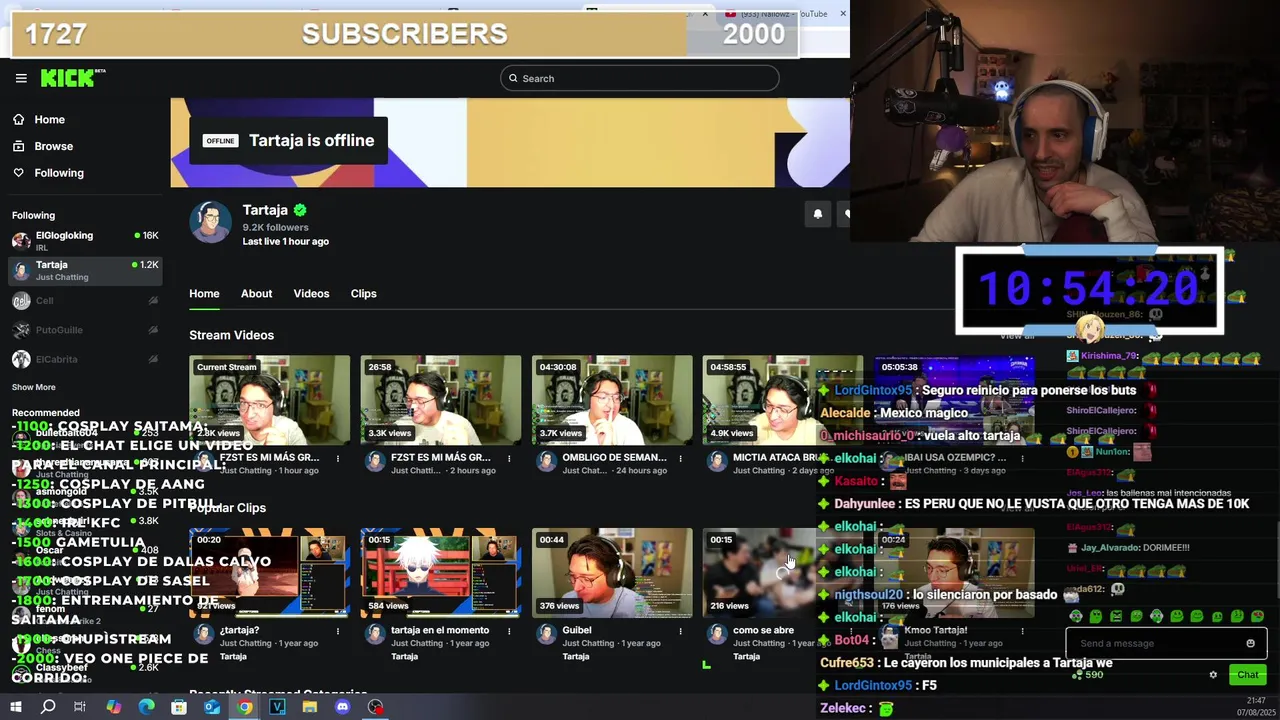Click Tartaja's notification bell icon

click(x=818, y=213)
